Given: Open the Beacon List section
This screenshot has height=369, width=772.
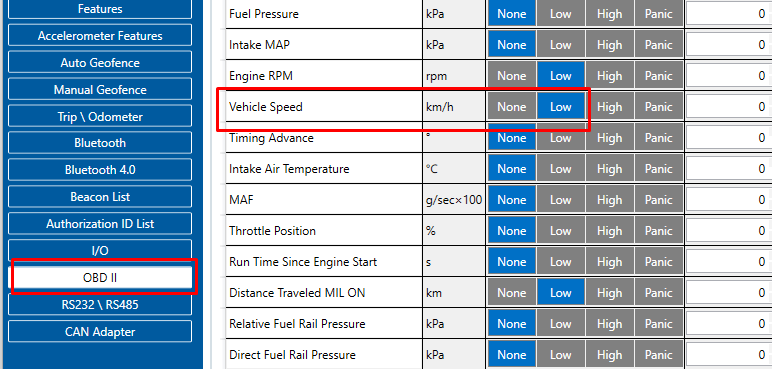Looking at the screenshot, I should point(100,197).
